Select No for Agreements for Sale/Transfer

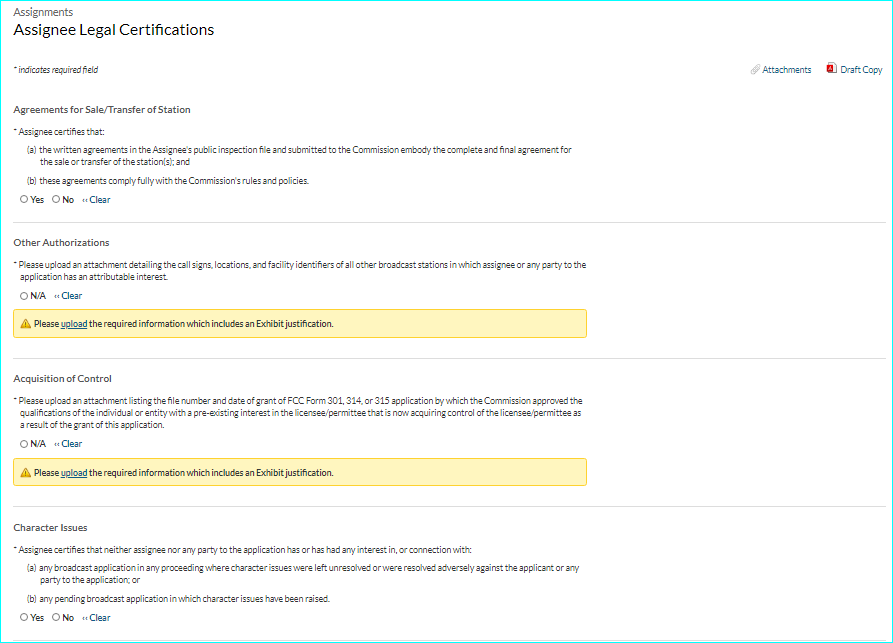pyautogui.click(x=56, y=200)
